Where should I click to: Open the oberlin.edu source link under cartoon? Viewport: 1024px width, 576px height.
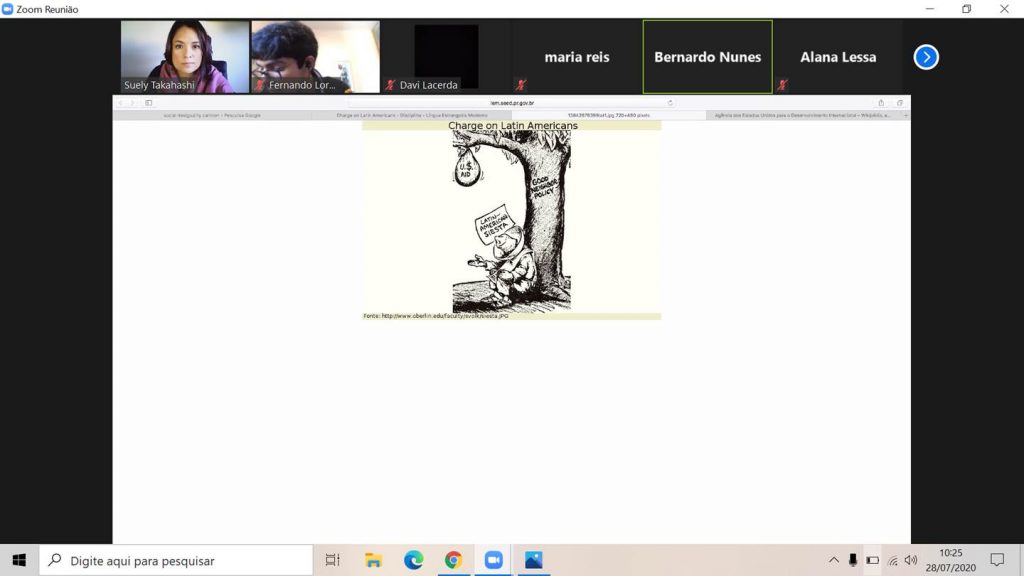pos(445,316)
